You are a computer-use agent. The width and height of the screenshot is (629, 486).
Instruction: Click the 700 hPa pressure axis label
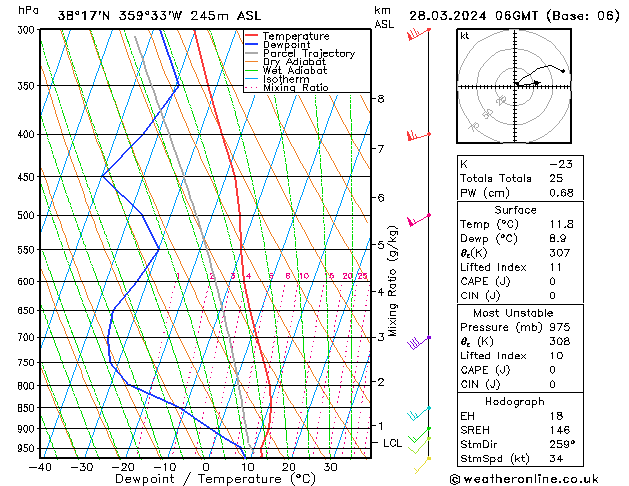coord(28,338)
